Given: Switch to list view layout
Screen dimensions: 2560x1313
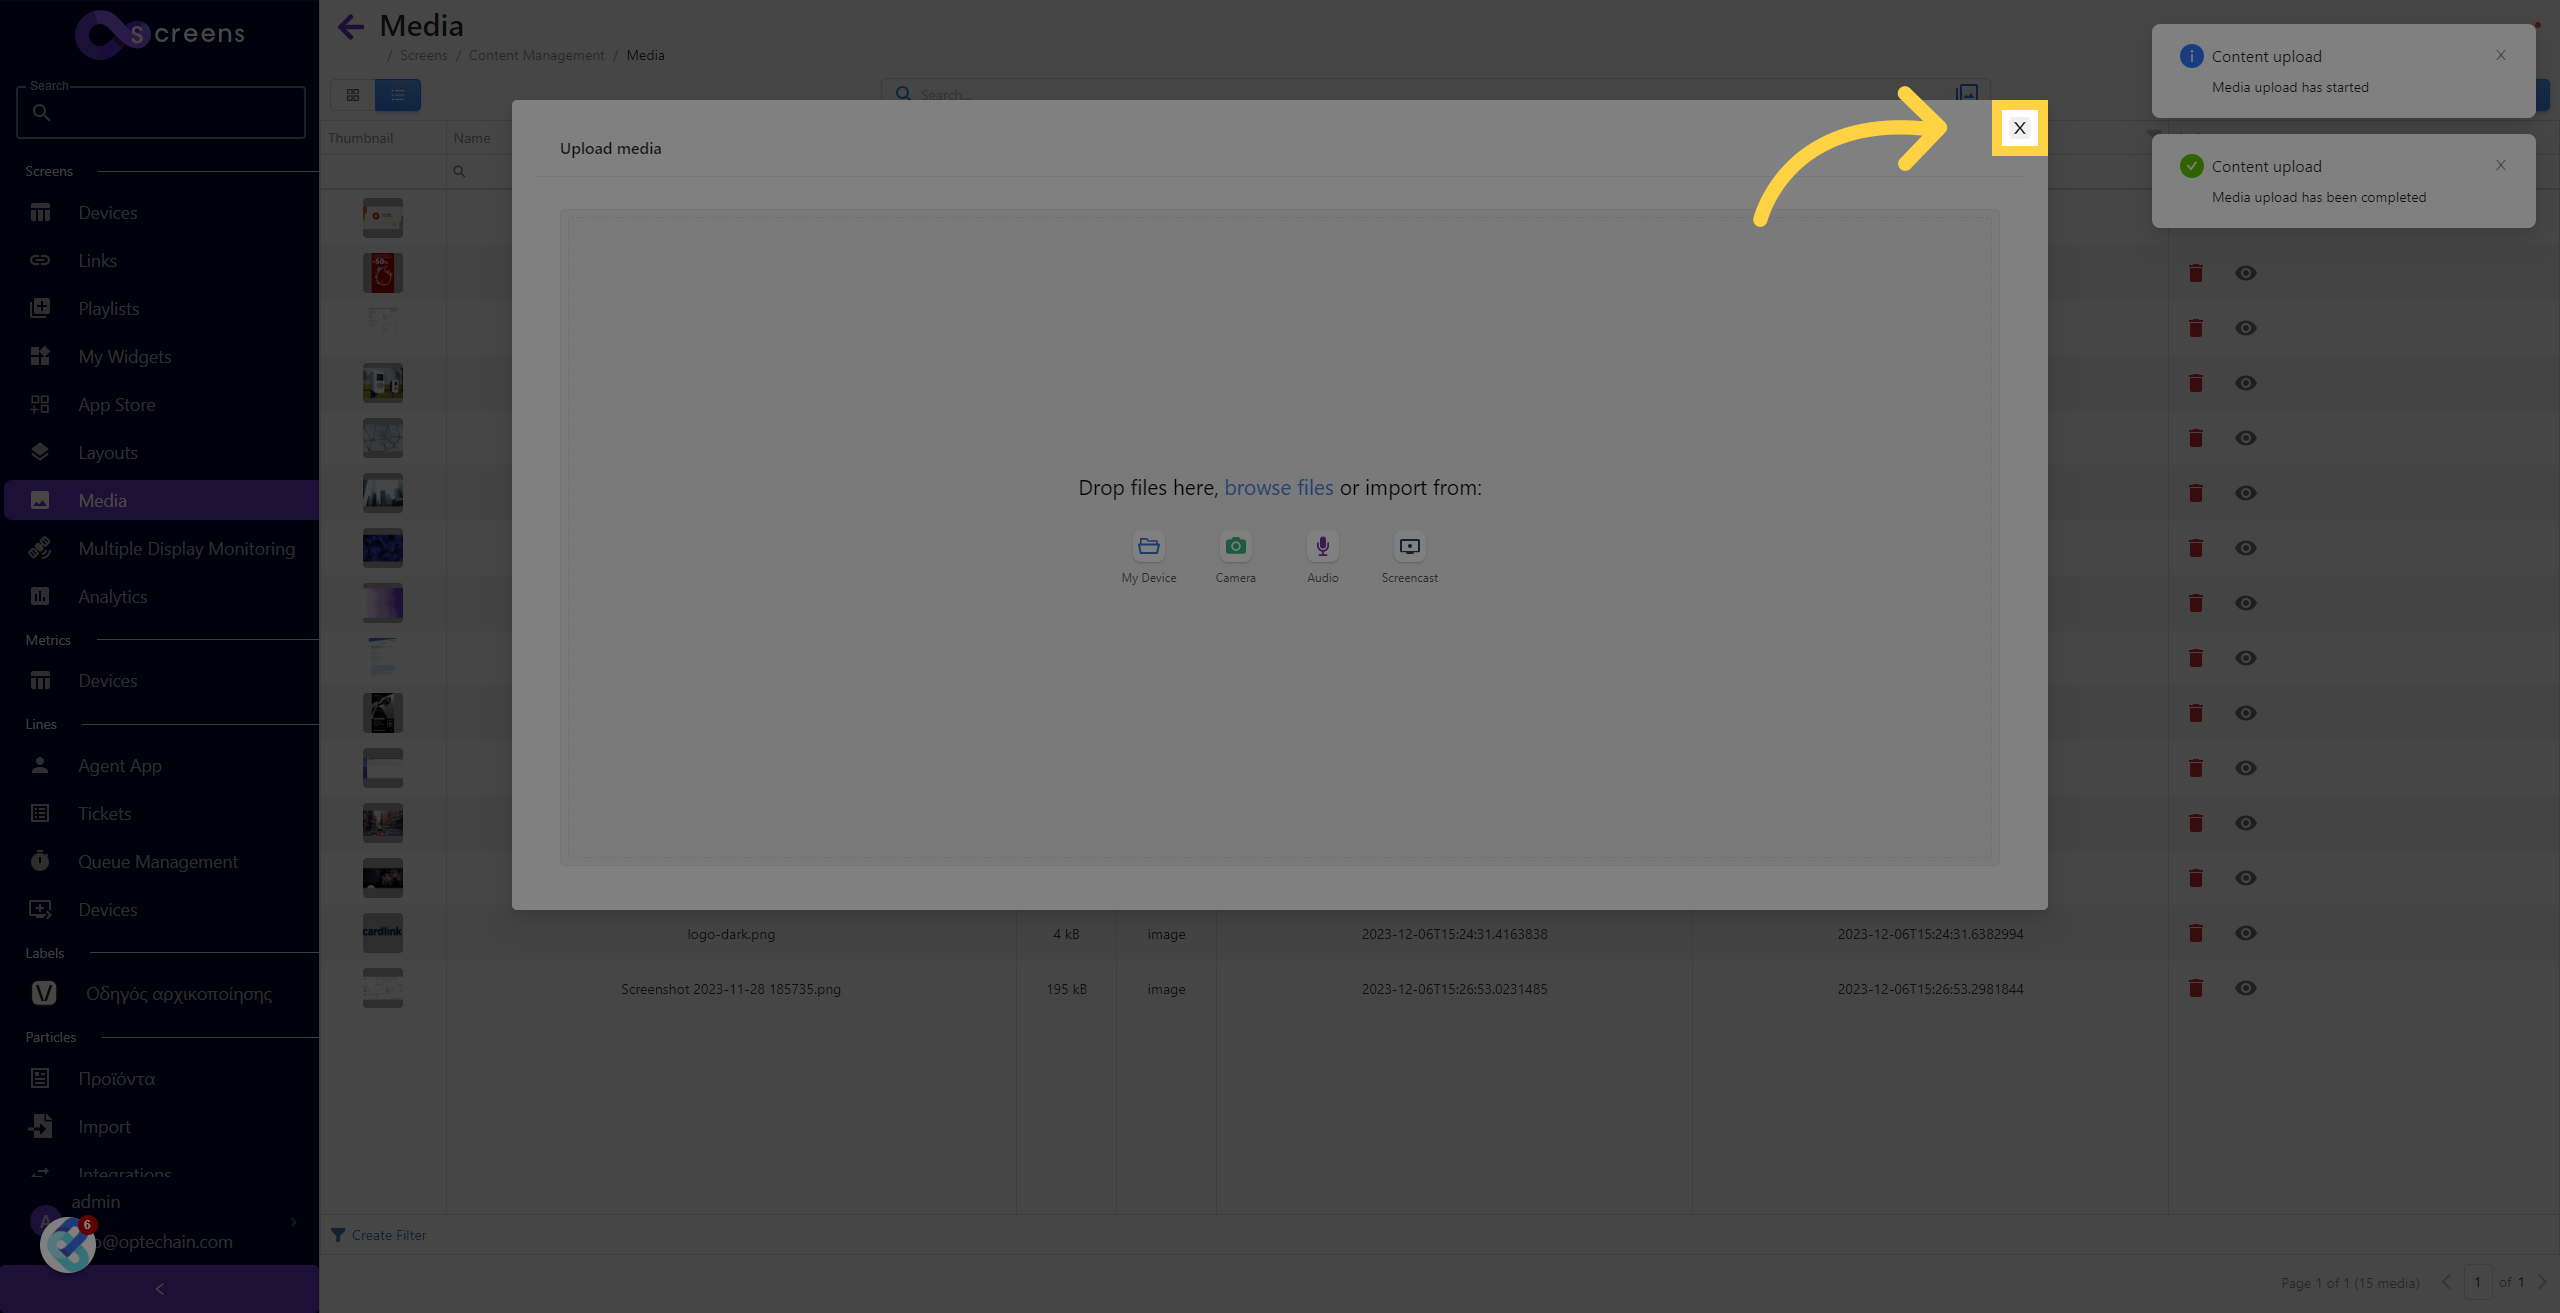Looking at the screenshot, I should click(398, 95).
